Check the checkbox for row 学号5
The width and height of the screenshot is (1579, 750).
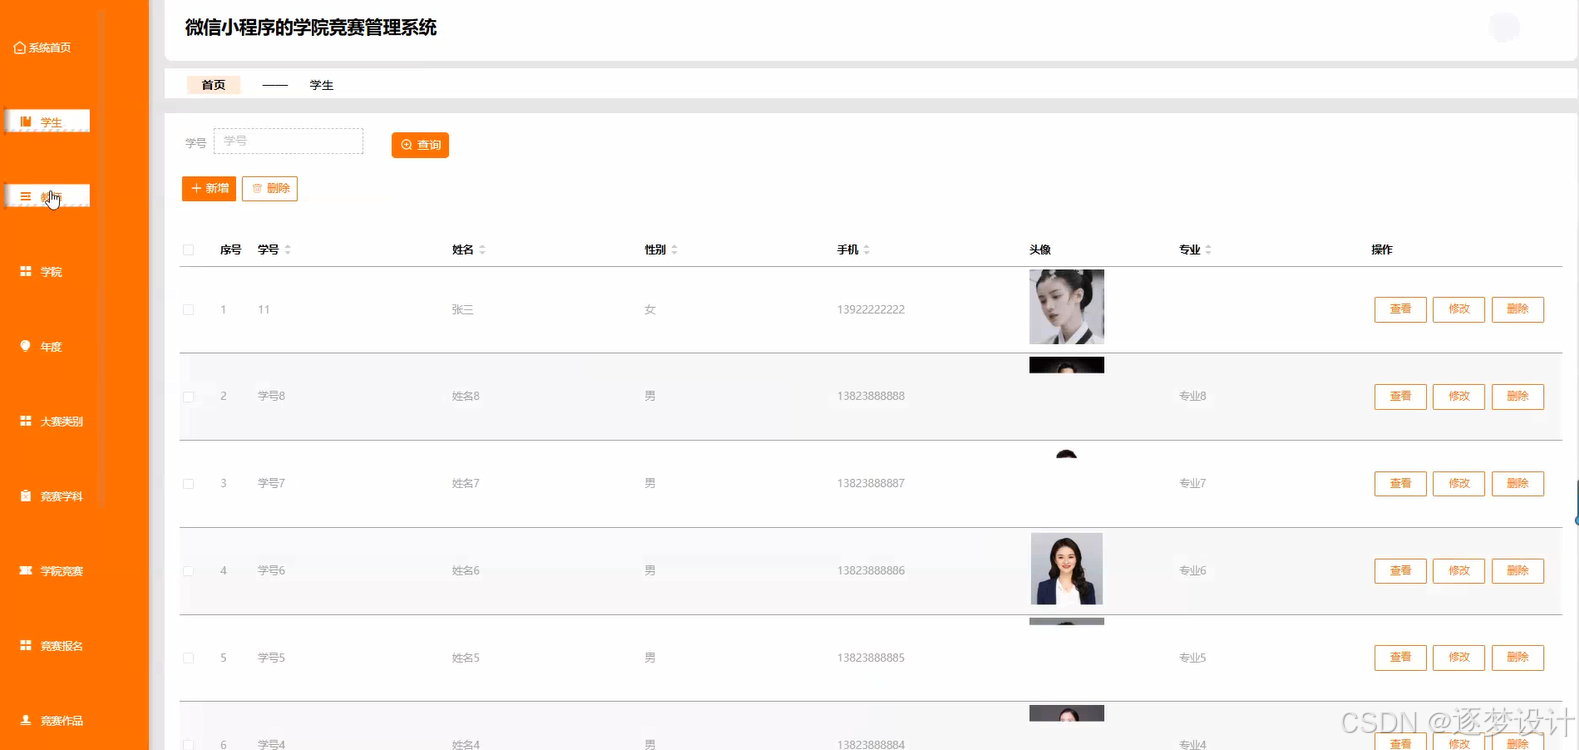[188, 658]
